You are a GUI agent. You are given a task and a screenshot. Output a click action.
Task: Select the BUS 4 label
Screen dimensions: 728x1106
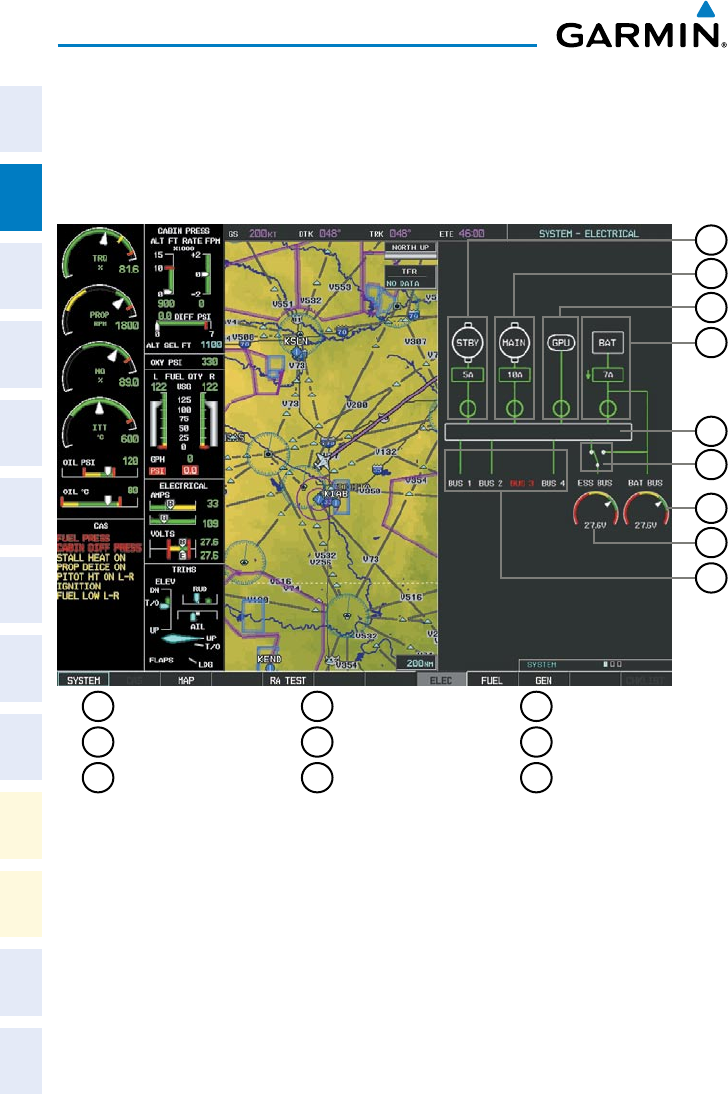pos(553,483)
